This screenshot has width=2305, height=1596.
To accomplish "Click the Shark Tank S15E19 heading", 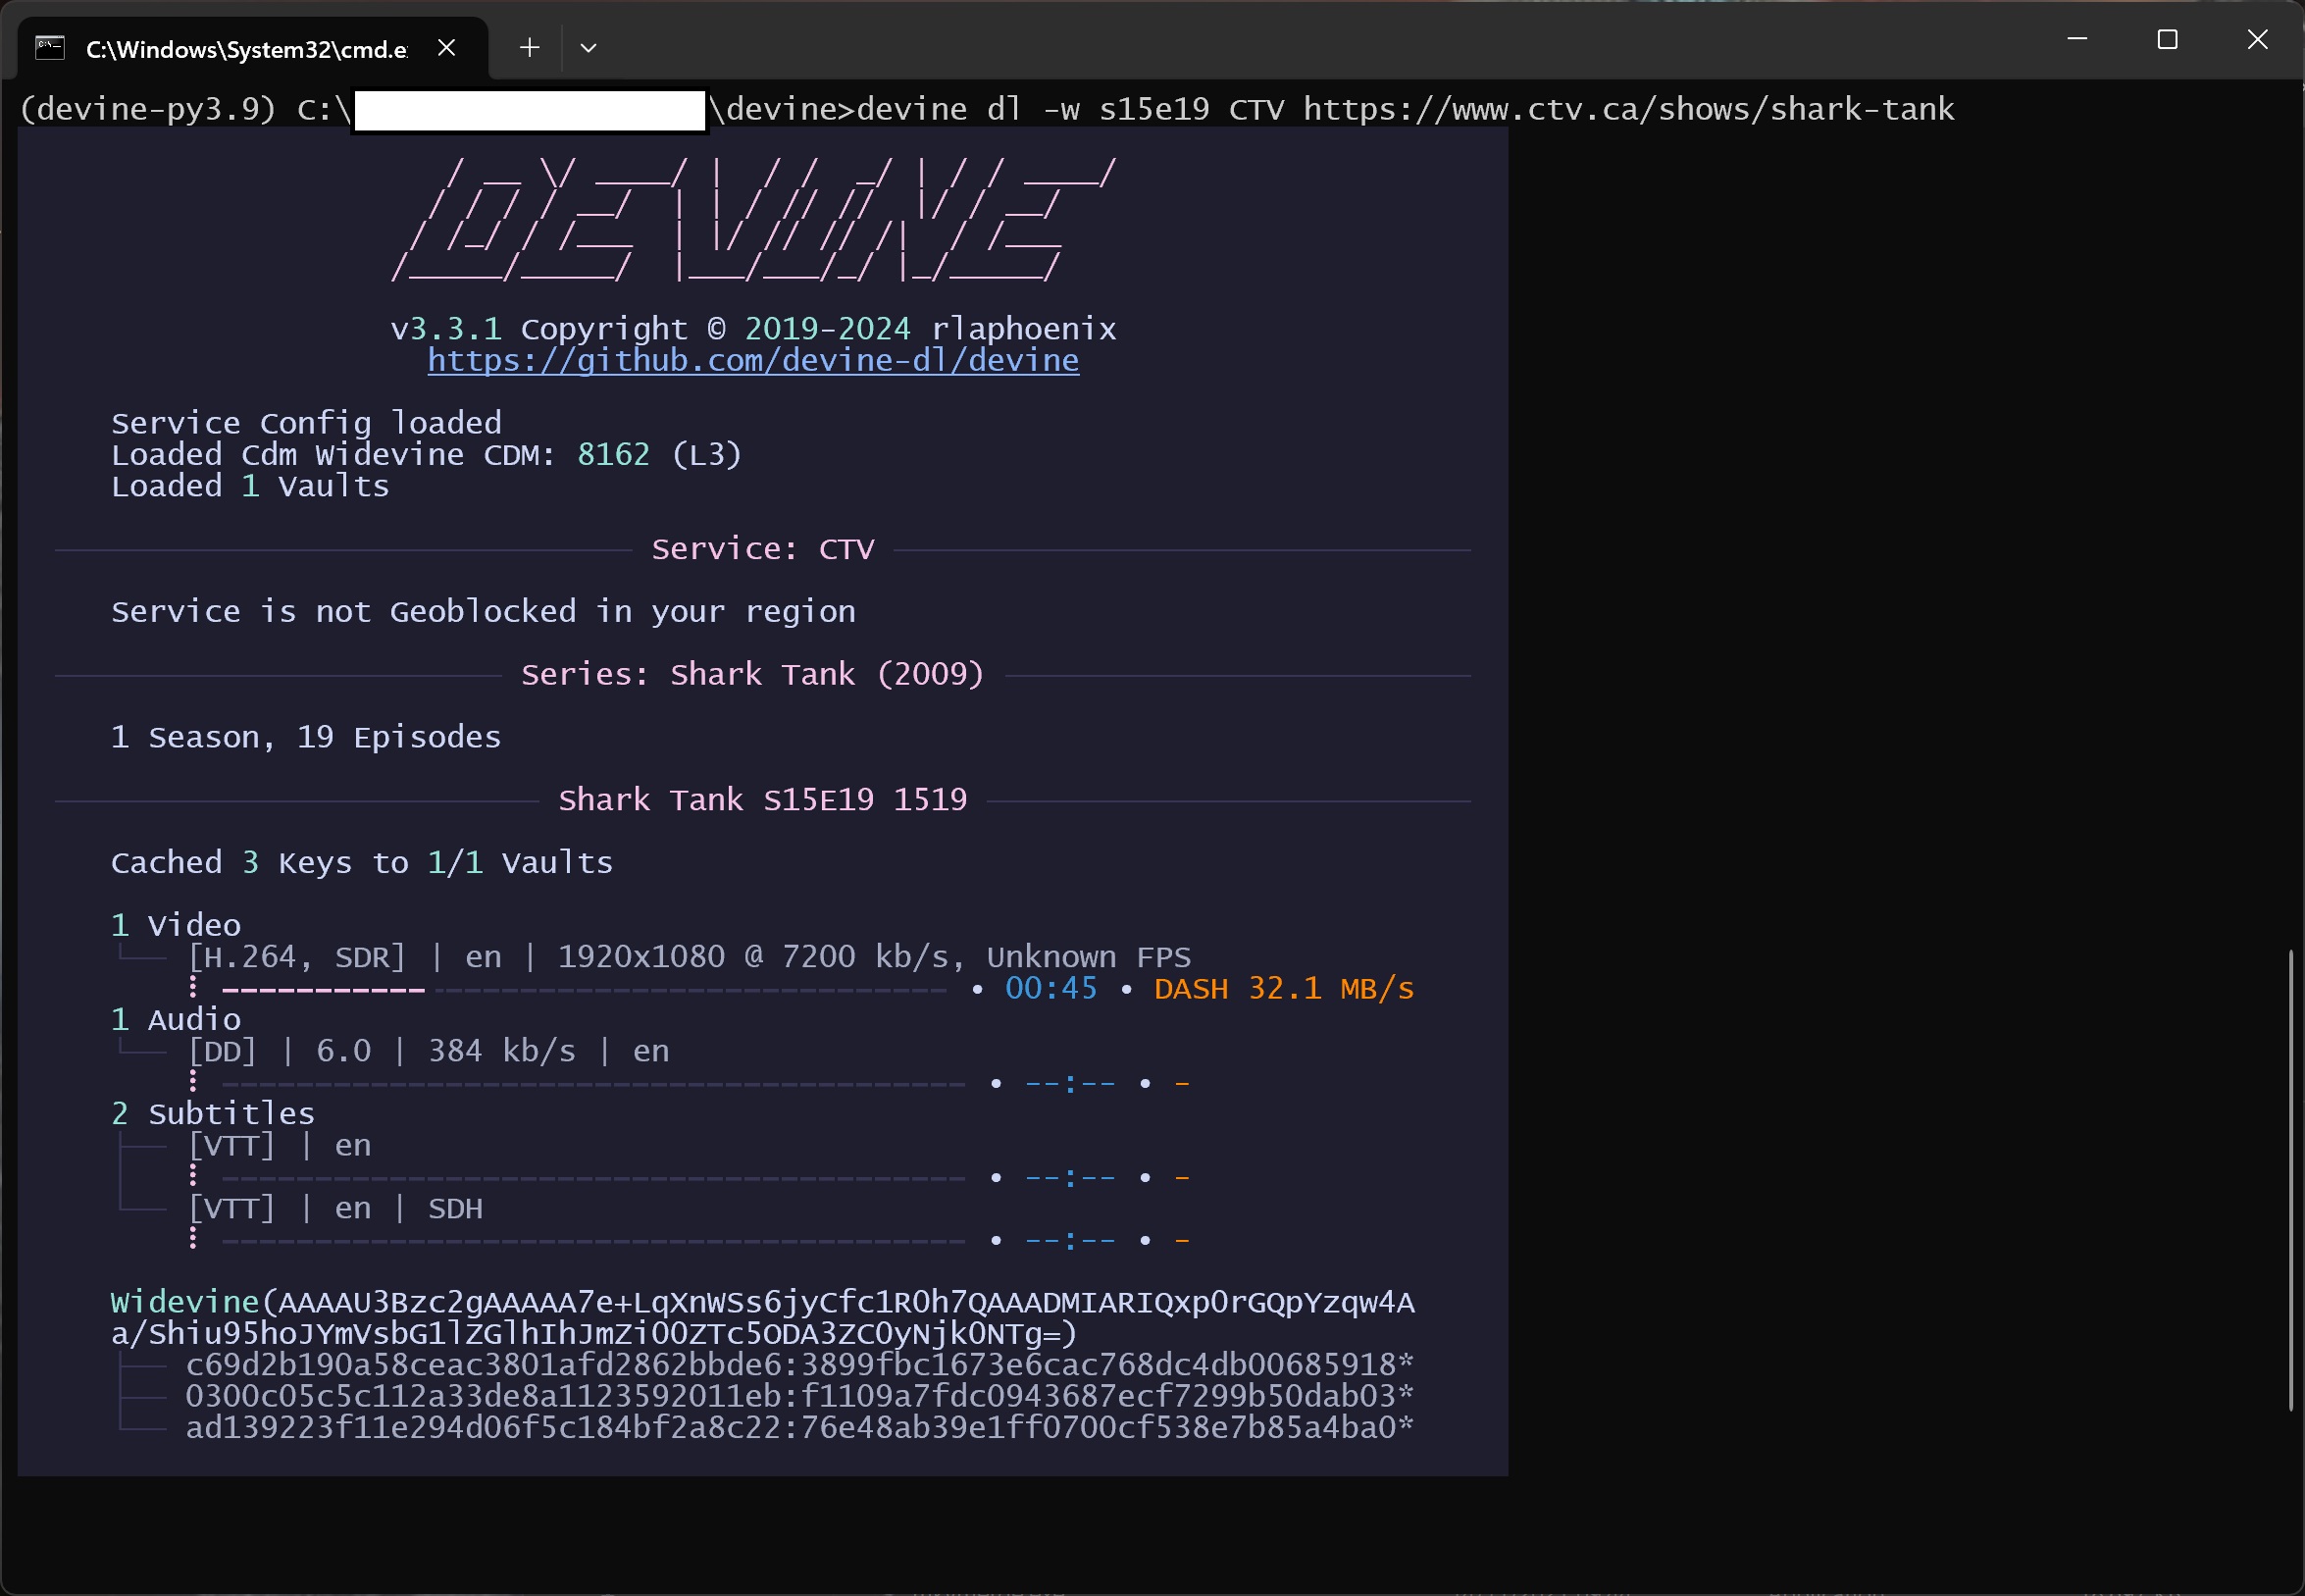I will 762,800.
